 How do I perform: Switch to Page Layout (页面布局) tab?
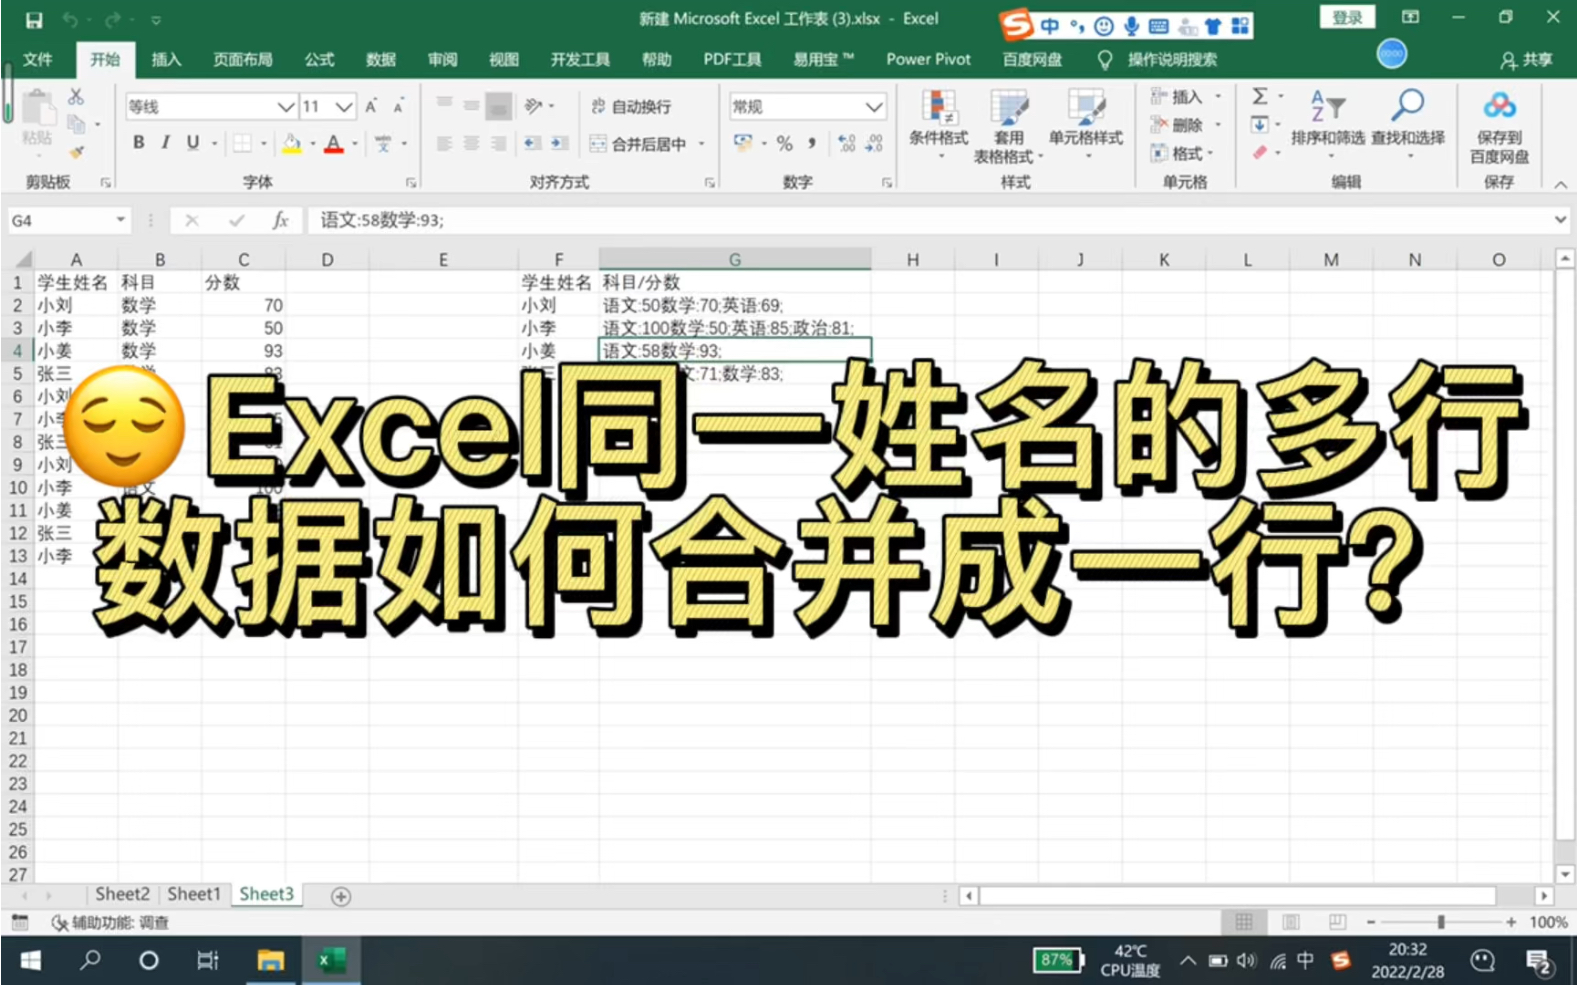243,59
